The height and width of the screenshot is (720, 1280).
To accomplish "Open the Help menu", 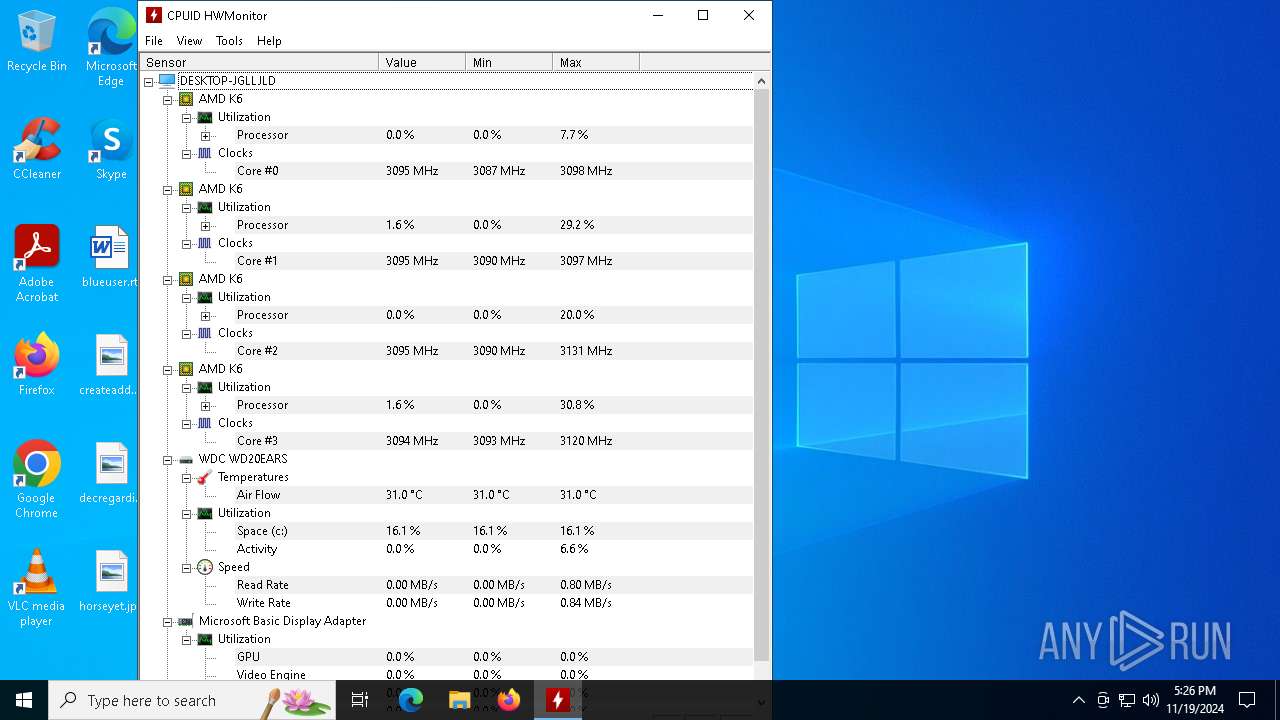I will pyautogui.click(x=269, y=41).
